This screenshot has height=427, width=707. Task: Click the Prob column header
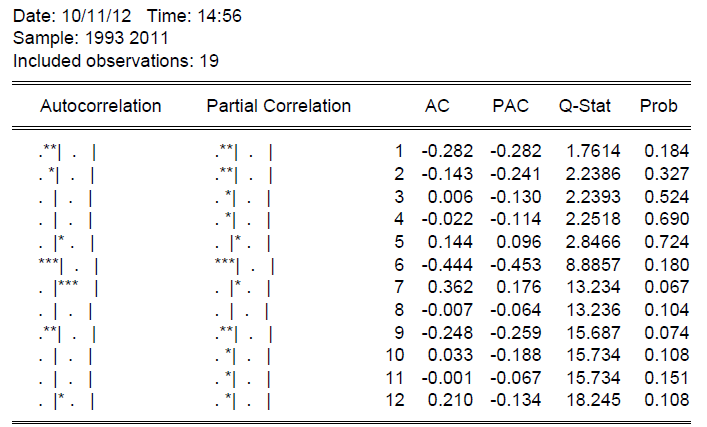[658, 106]
